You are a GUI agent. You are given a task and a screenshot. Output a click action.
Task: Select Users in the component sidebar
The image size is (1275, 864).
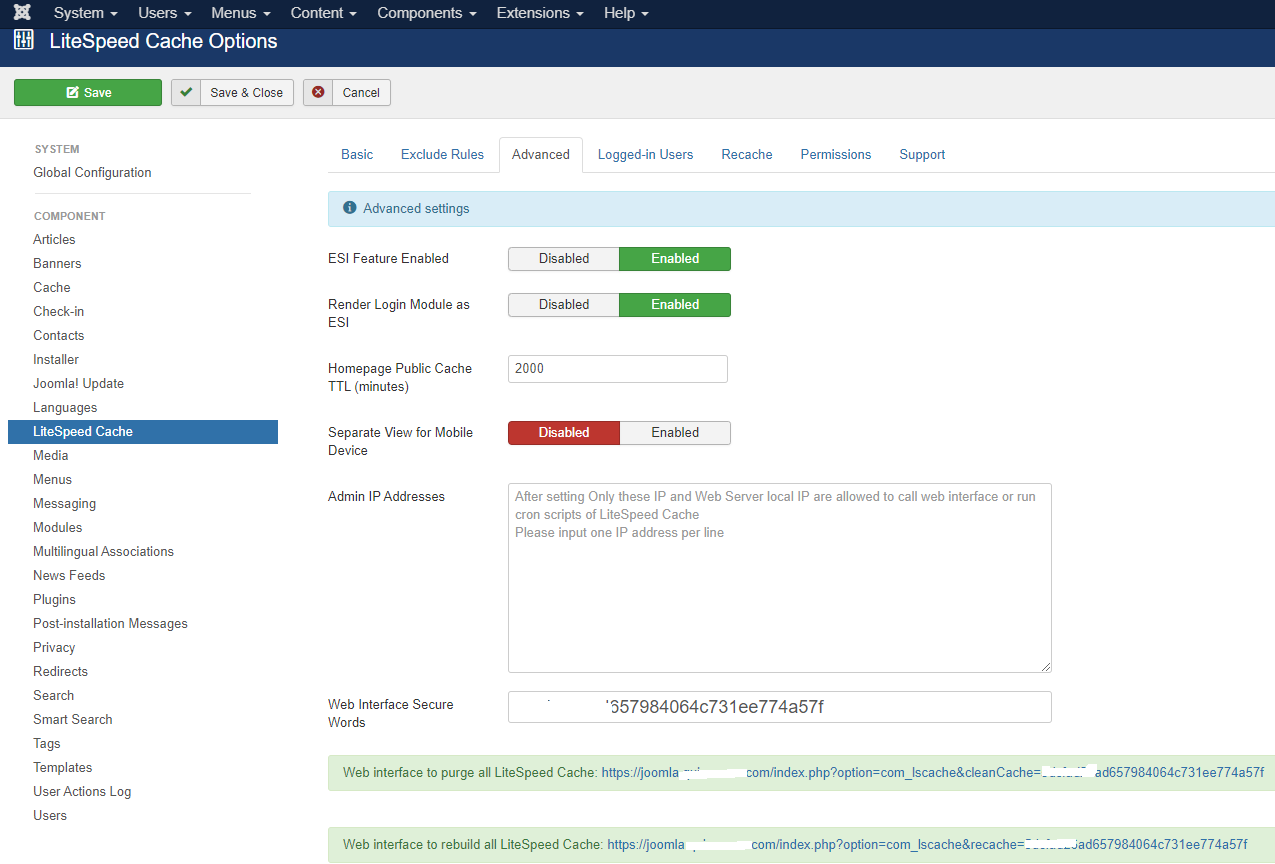click(x=50, y=815)
